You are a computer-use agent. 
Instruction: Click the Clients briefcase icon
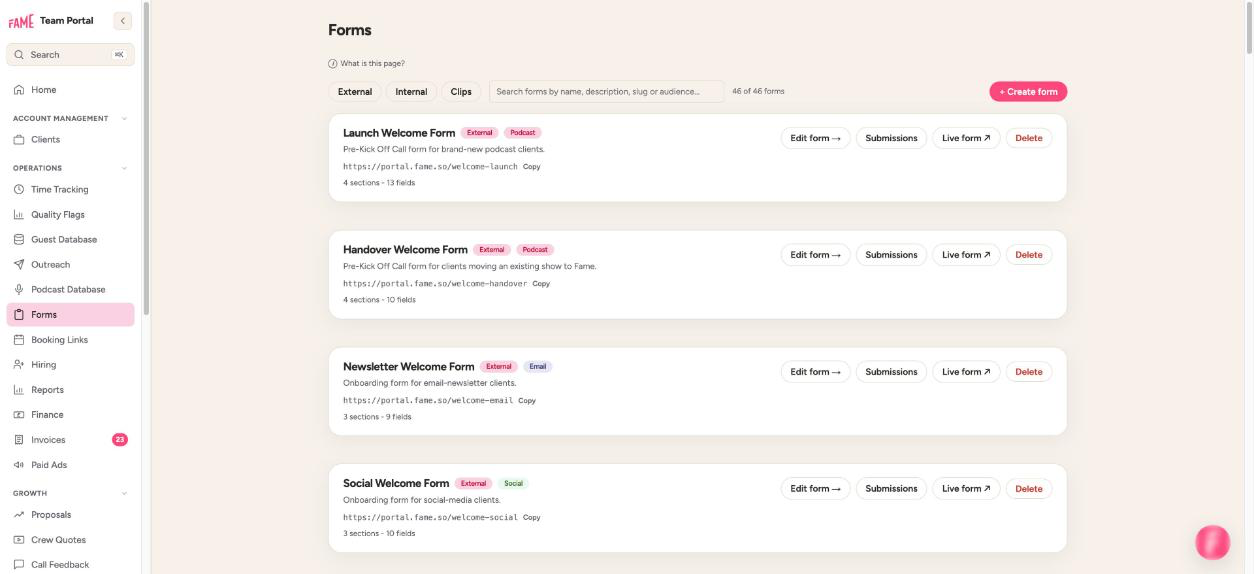(x=18, y=140)
